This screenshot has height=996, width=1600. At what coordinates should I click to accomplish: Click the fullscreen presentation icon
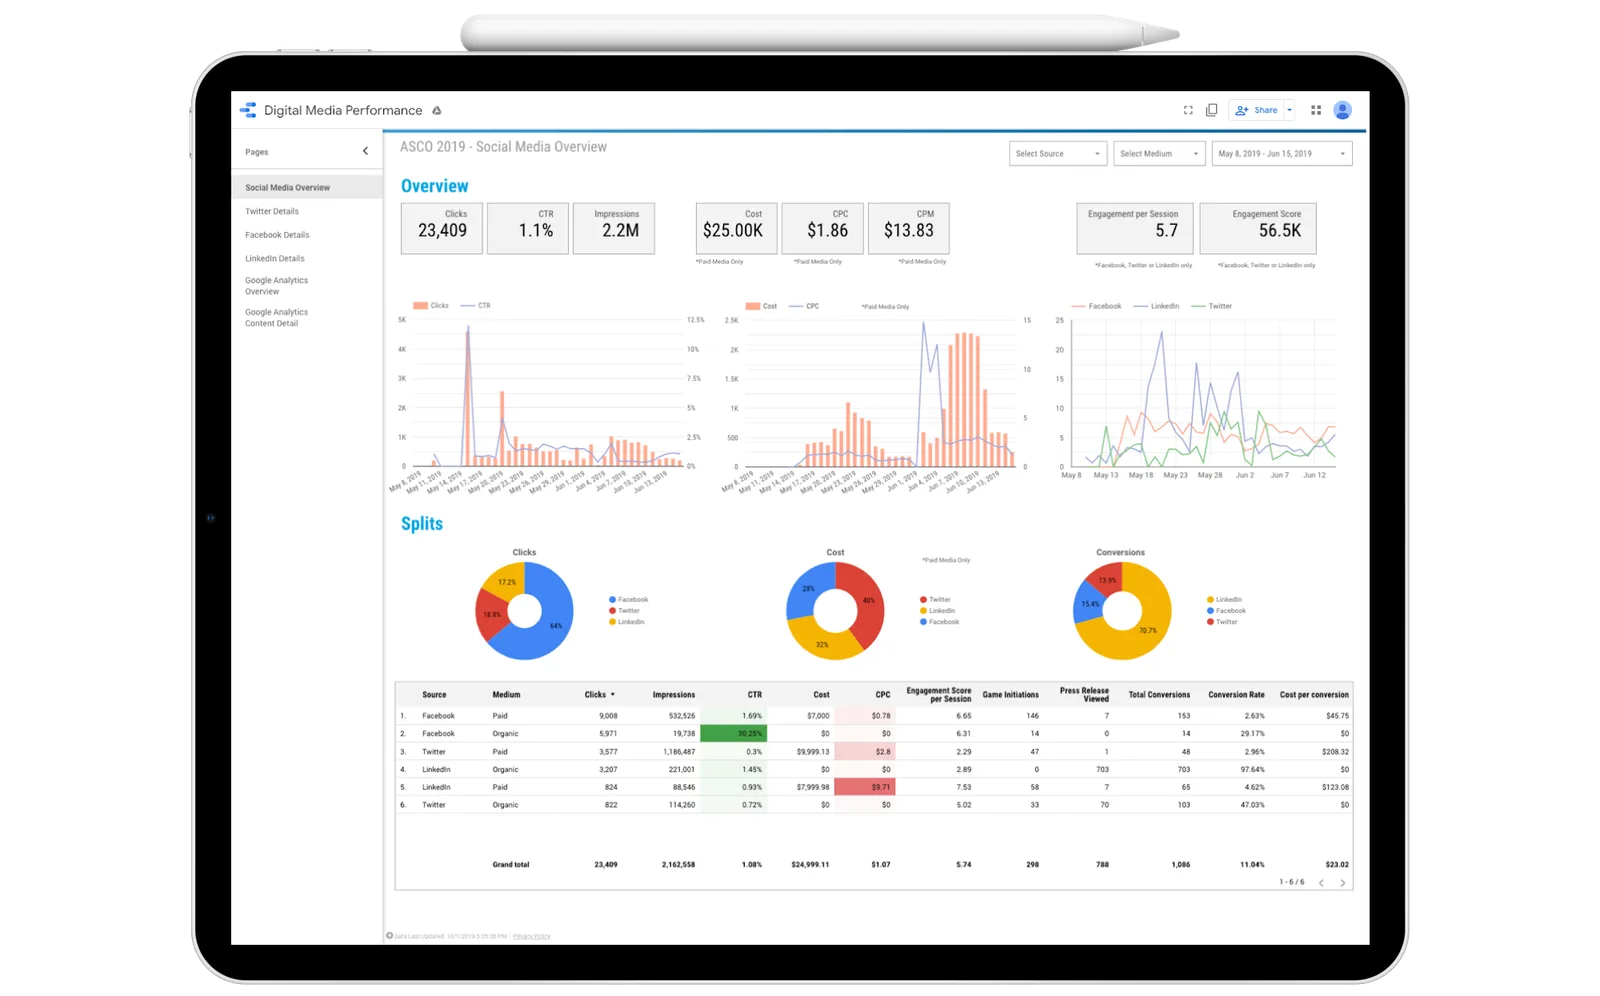click(x=1187, y=110)
